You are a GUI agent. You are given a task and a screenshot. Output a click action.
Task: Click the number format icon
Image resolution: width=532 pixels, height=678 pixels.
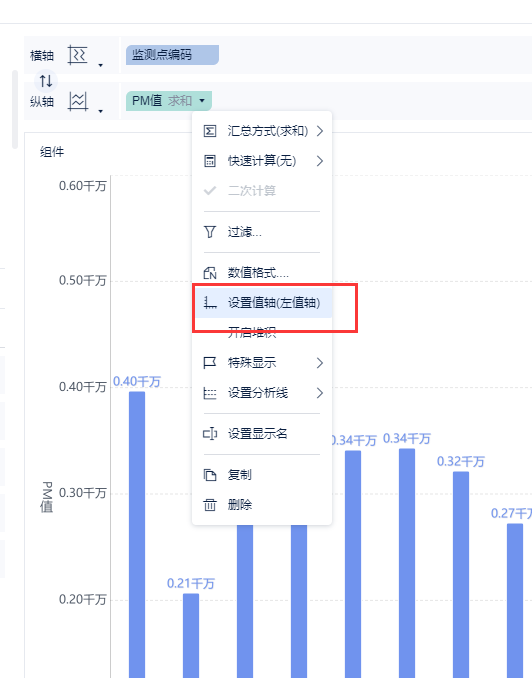click(x=210, y=273)
